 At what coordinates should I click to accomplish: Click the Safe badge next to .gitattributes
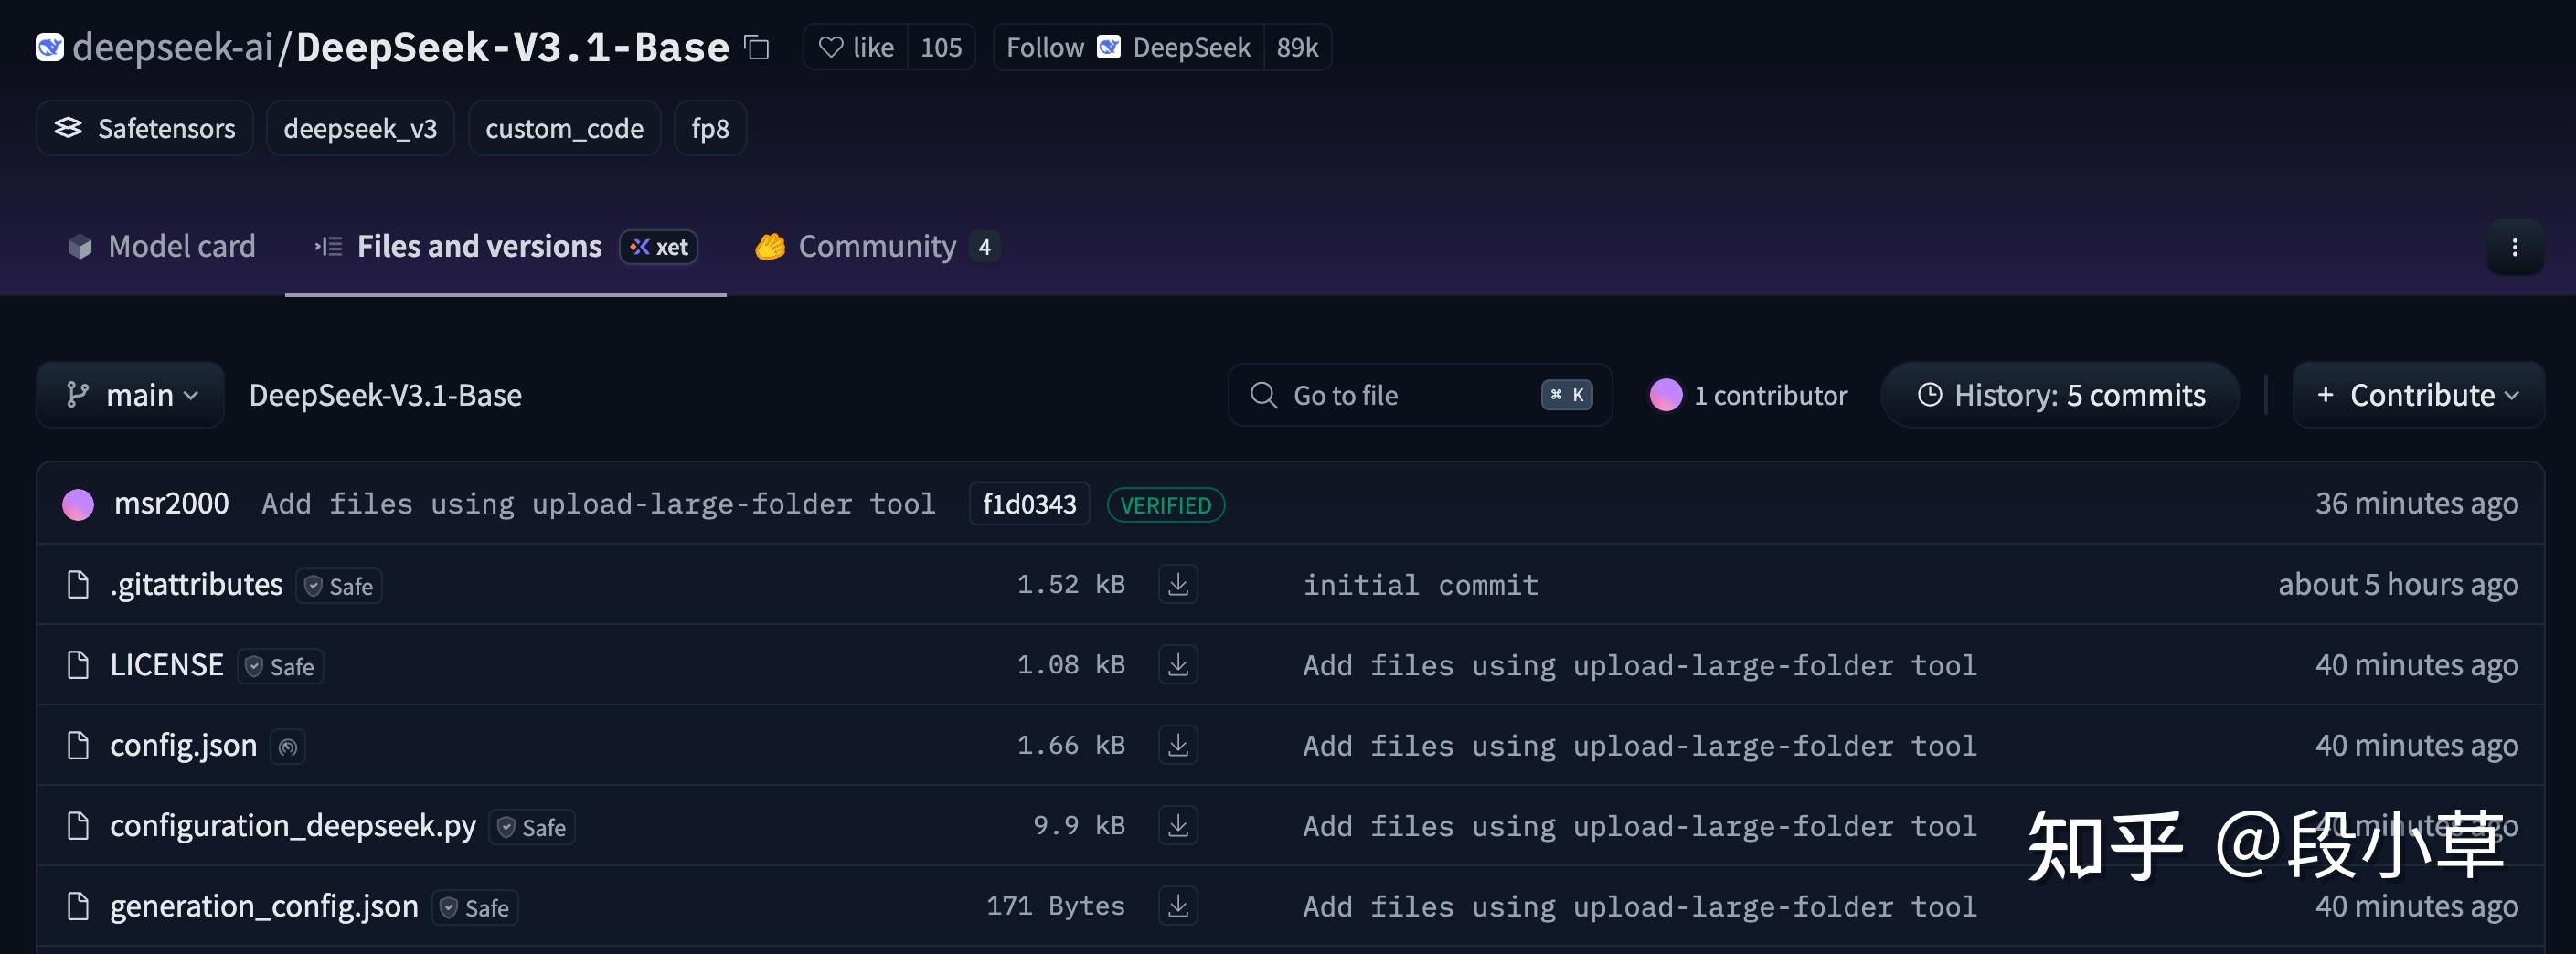(339, 586)
